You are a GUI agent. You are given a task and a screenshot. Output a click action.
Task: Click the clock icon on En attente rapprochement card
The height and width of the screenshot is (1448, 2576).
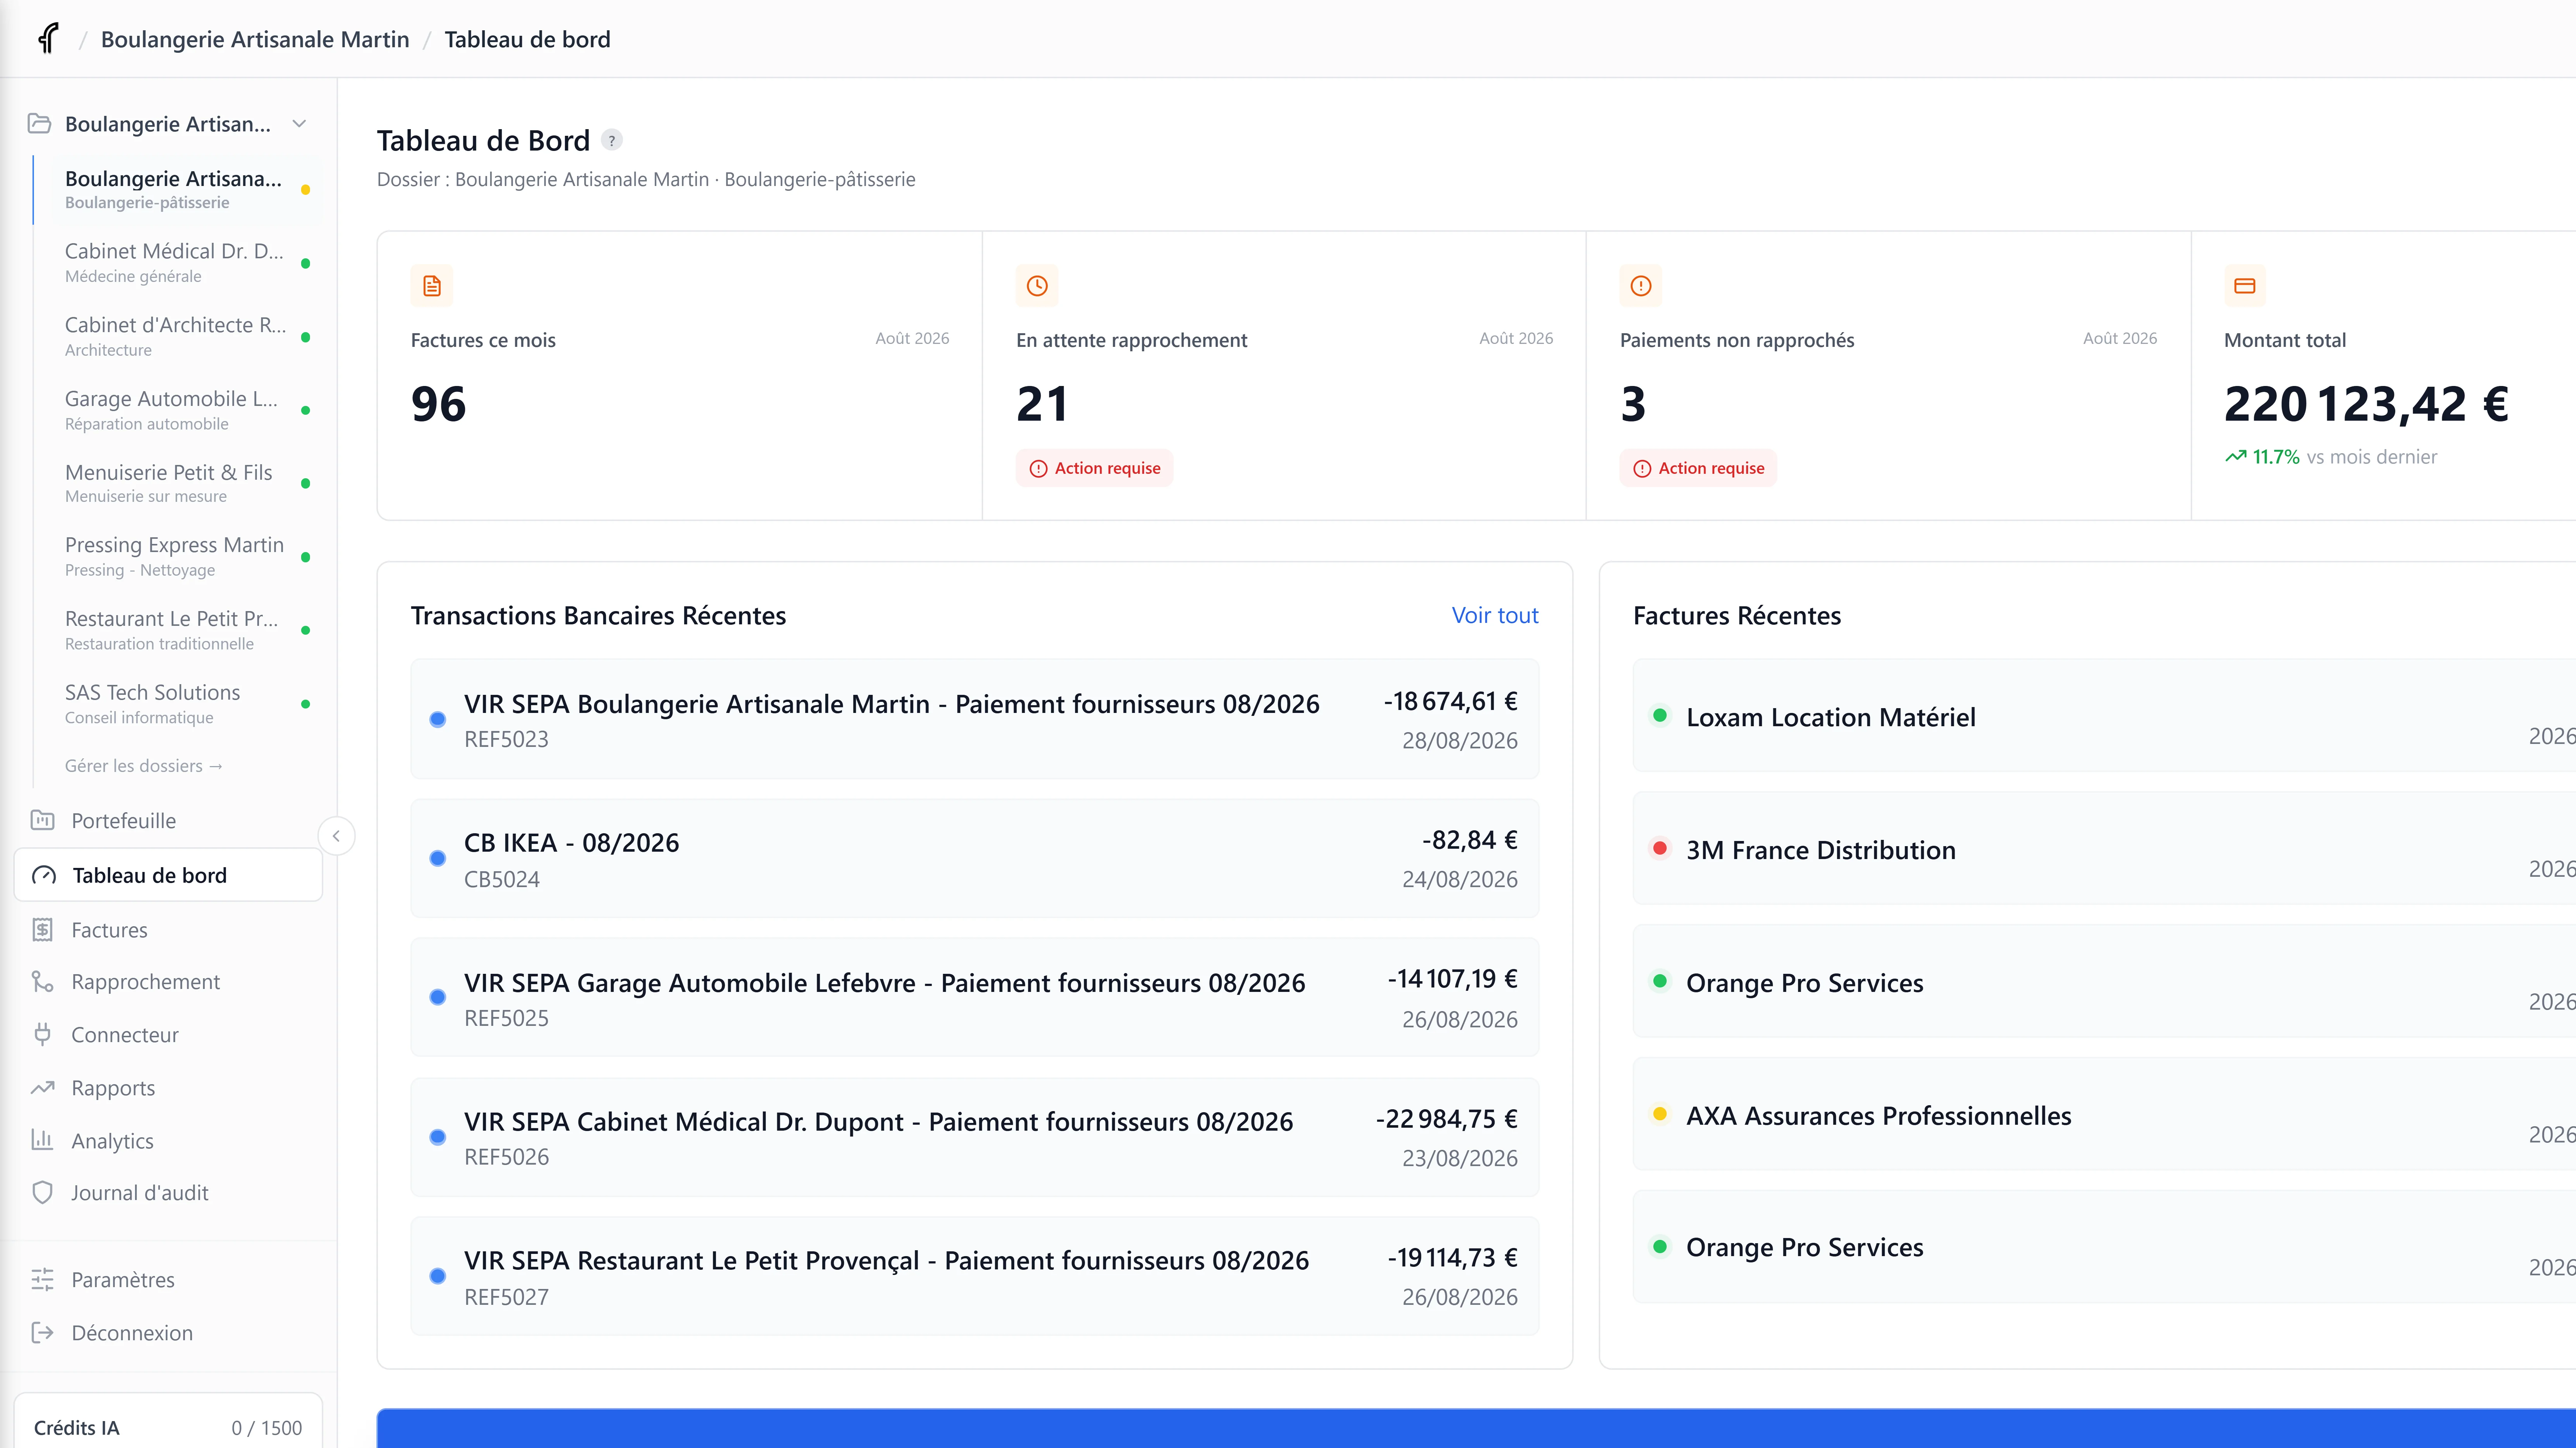click(1037, 286)
